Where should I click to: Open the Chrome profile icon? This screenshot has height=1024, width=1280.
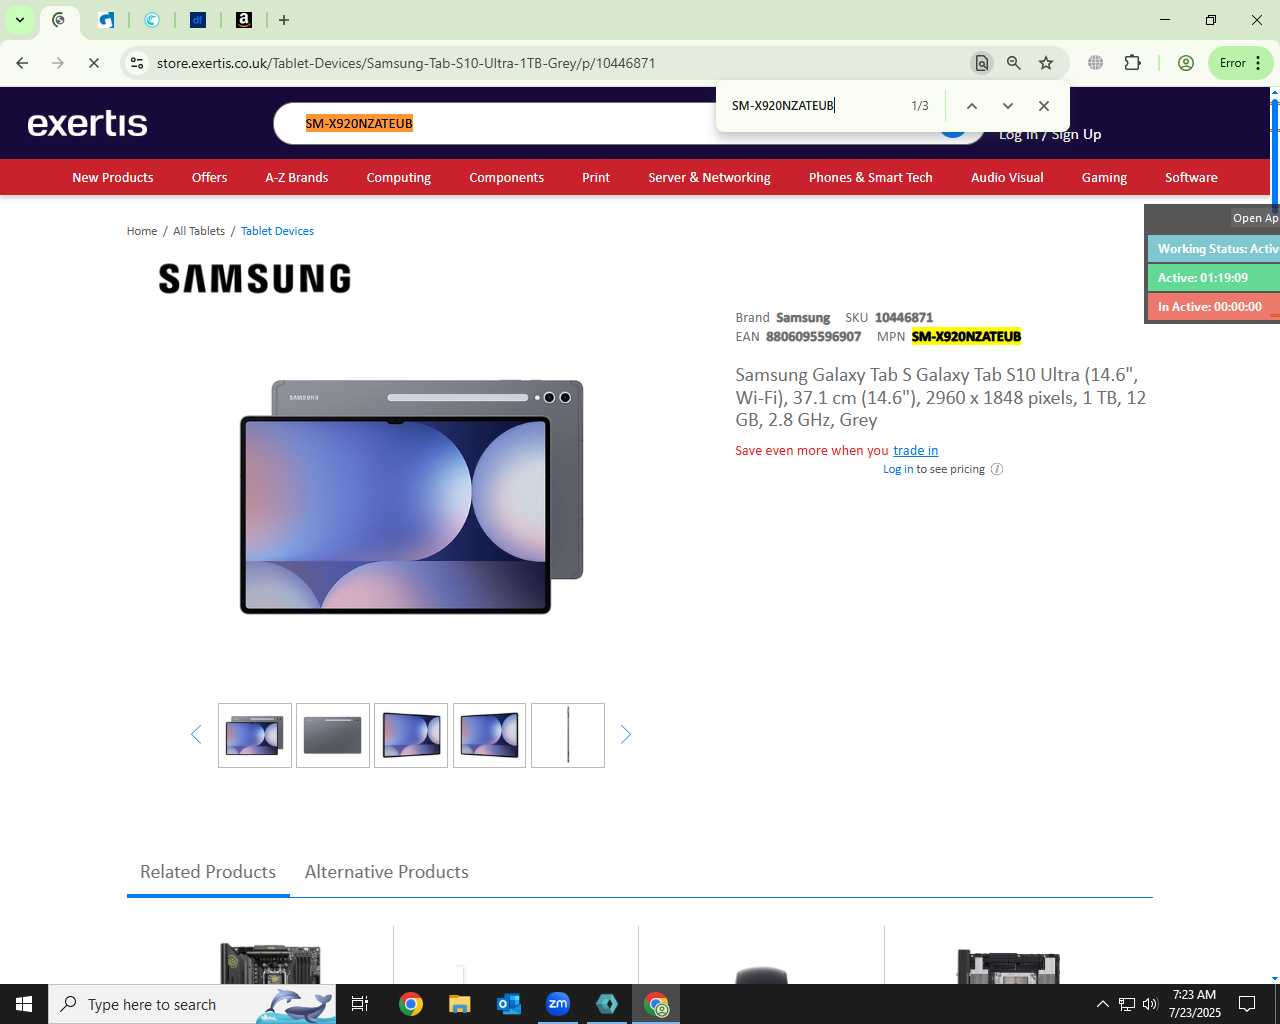(x=1186, y=63)
